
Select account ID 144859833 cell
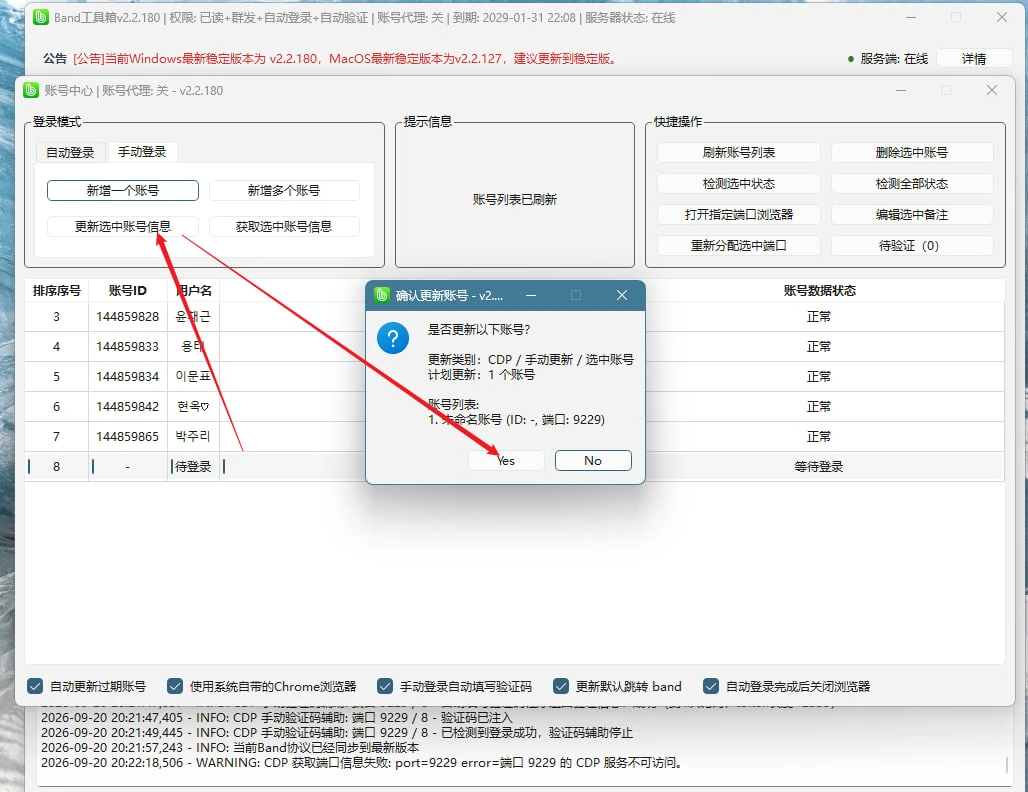128,346
